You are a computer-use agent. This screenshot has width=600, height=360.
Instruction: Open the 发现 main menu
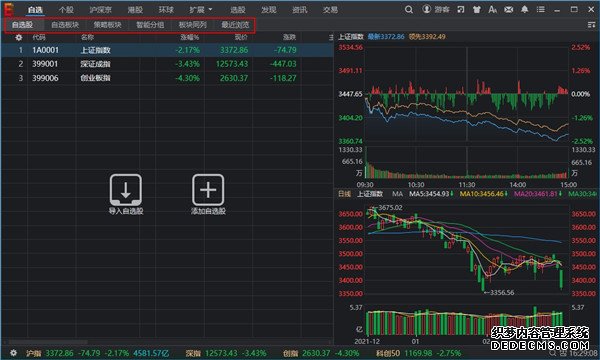click(x=269, y=10)
